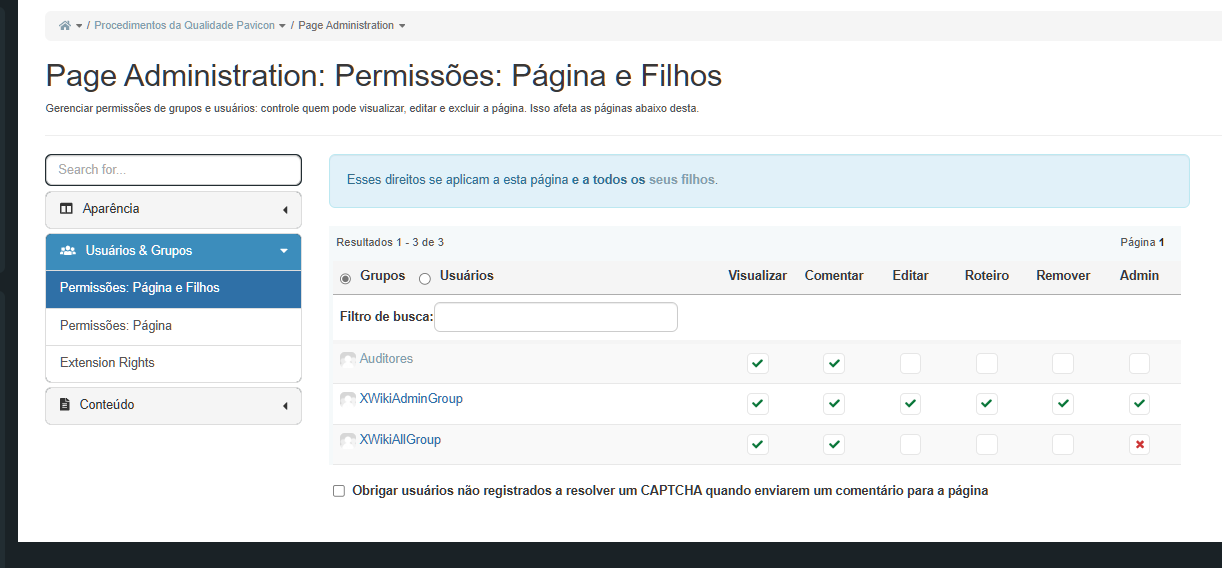Focus the Search for field
Viewport: 1222px width, 568px height.
pos(173,169)
